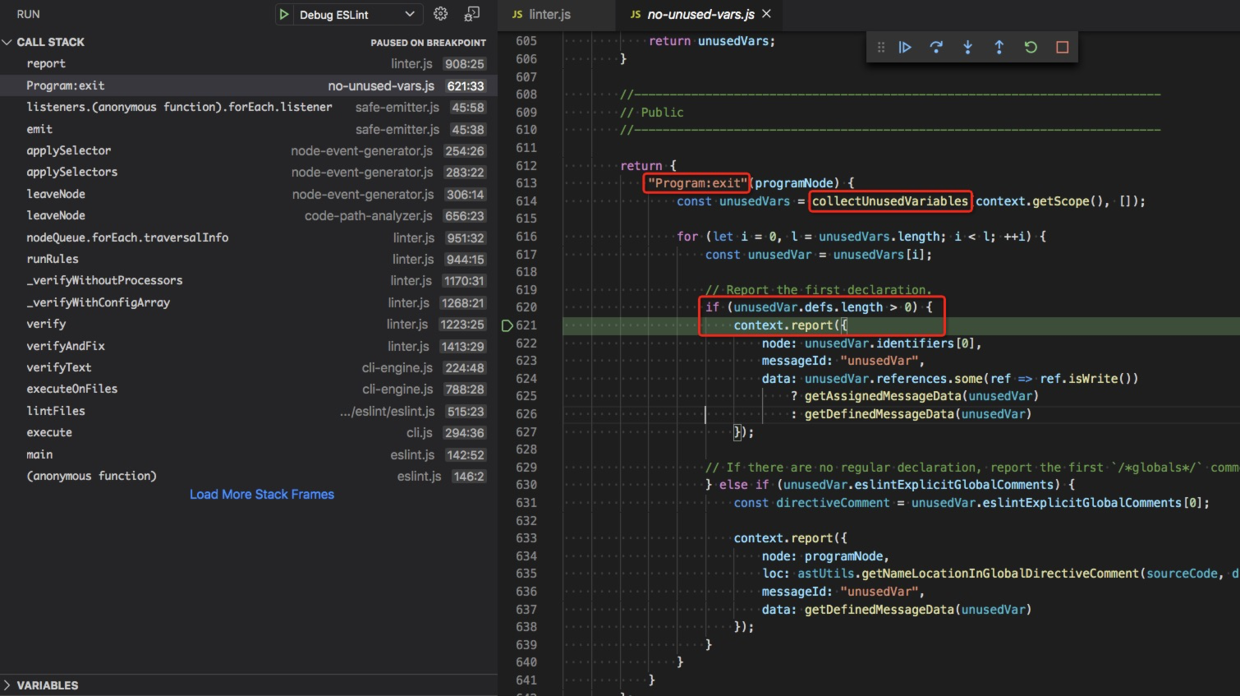Step out of the current function
Image resolution: width=1240 pixels, height=696 pixels.
[x=999, y=46]
